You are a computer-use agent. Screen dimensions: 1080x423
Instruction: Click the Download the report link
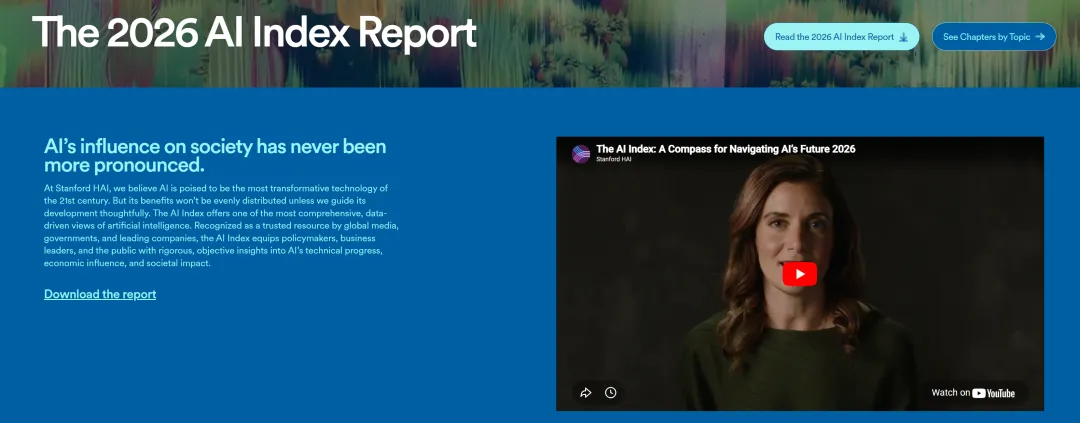100,294
